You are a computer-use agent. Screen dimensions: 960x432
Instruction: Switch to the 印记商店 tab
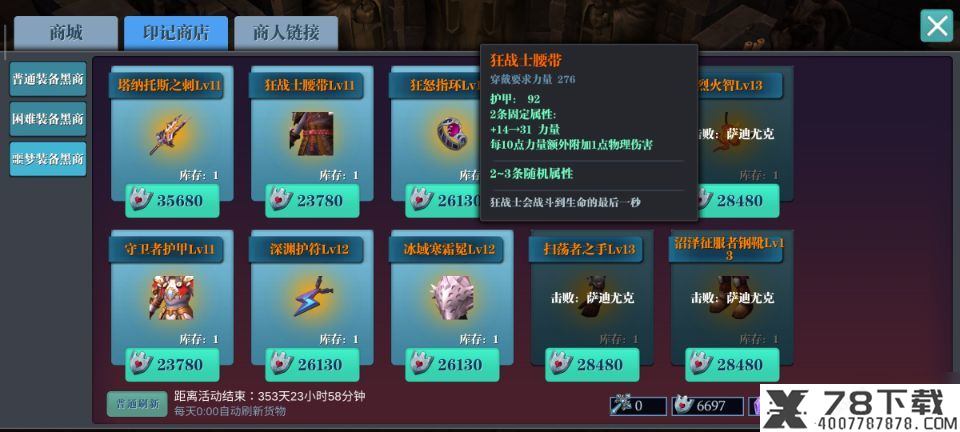click(x=176, y=32)
